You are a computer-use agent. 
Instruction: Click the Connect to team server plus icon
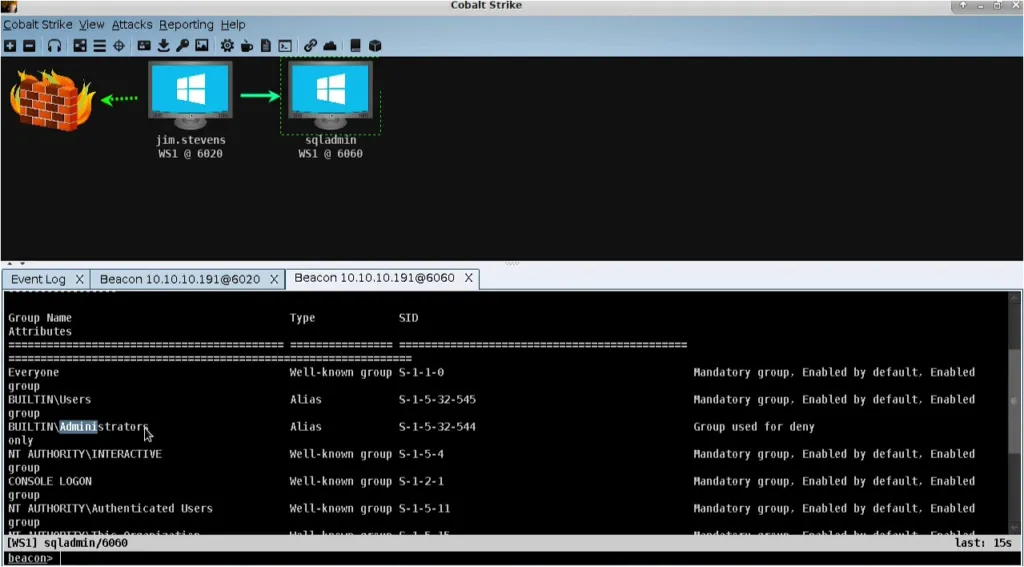pos(10,46)
